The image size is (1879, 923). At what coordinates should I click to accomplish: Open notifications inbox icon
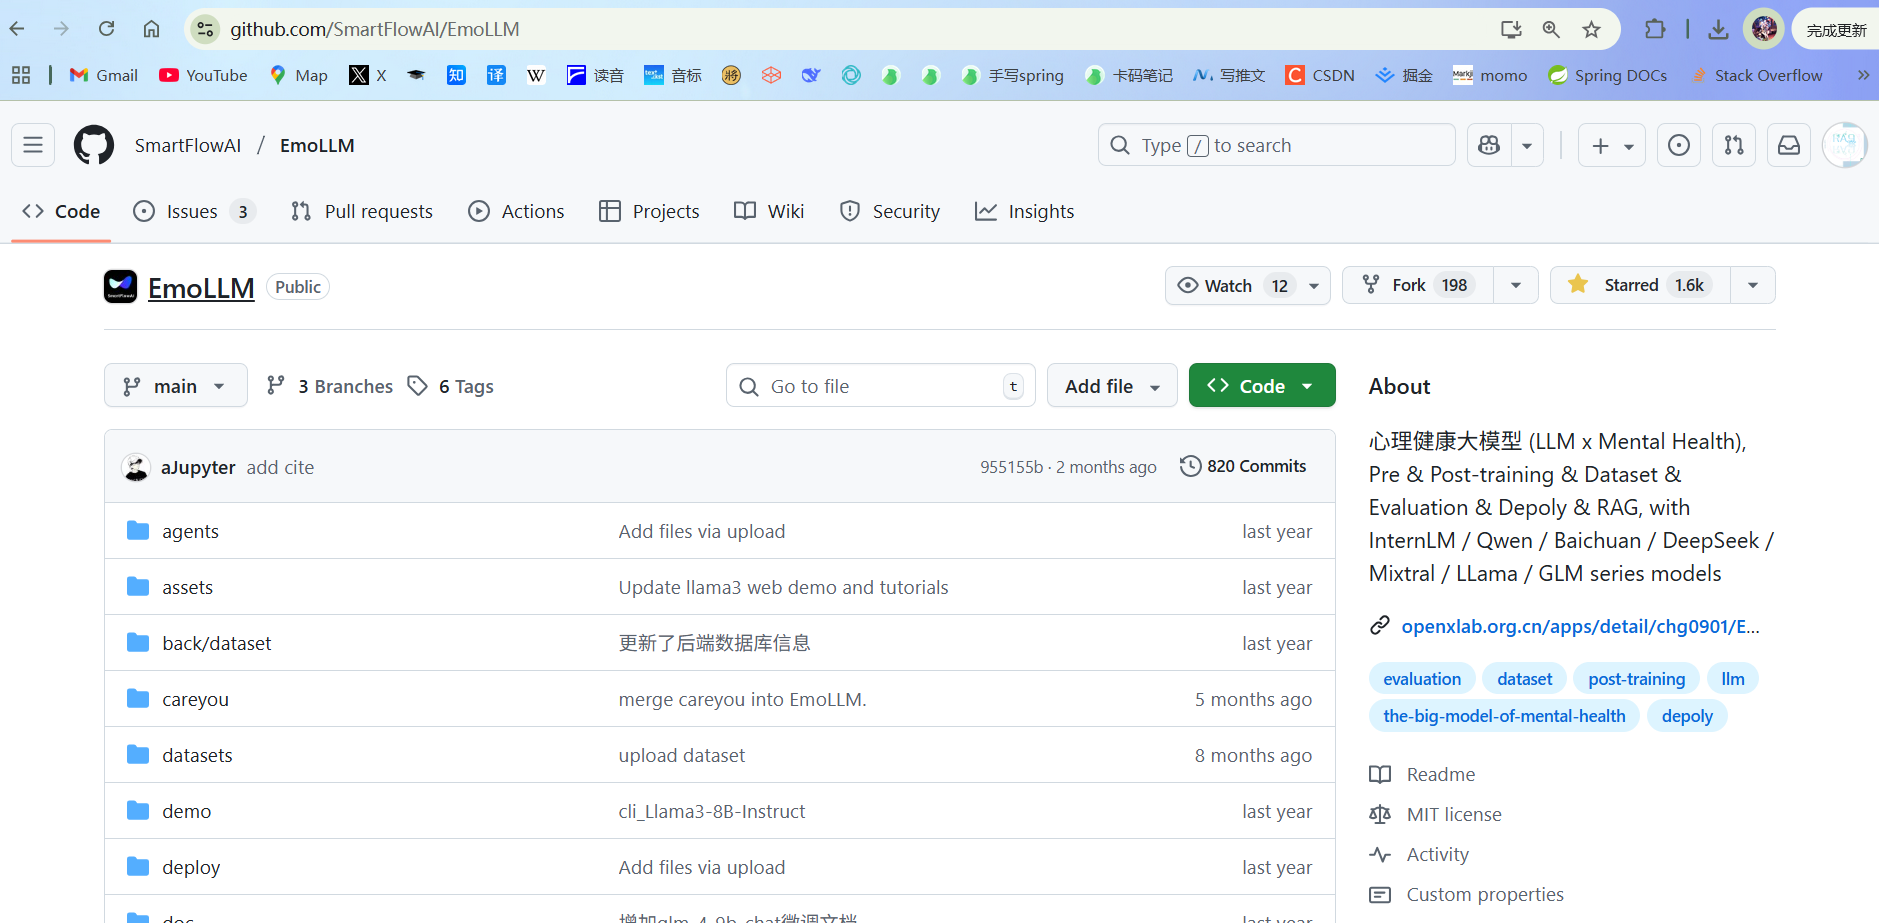[1789, 145]
